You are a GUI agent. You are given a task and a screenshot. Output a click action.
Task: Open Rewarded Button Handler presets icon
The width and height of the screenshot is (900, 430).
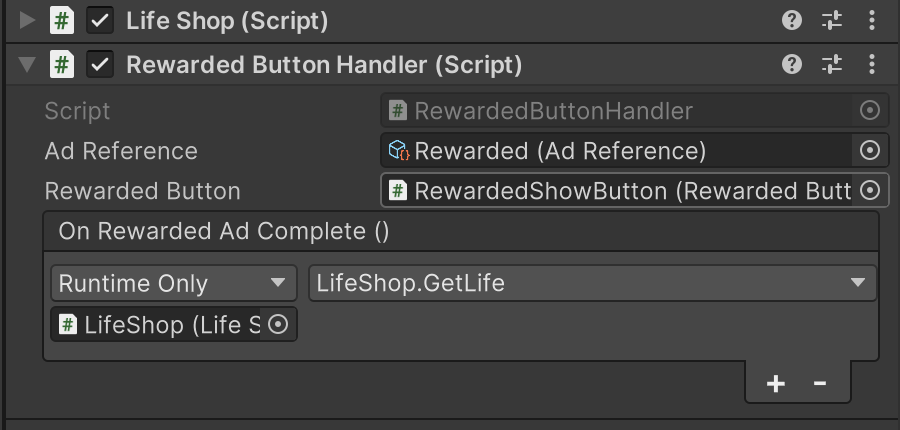tap(832, 65)
